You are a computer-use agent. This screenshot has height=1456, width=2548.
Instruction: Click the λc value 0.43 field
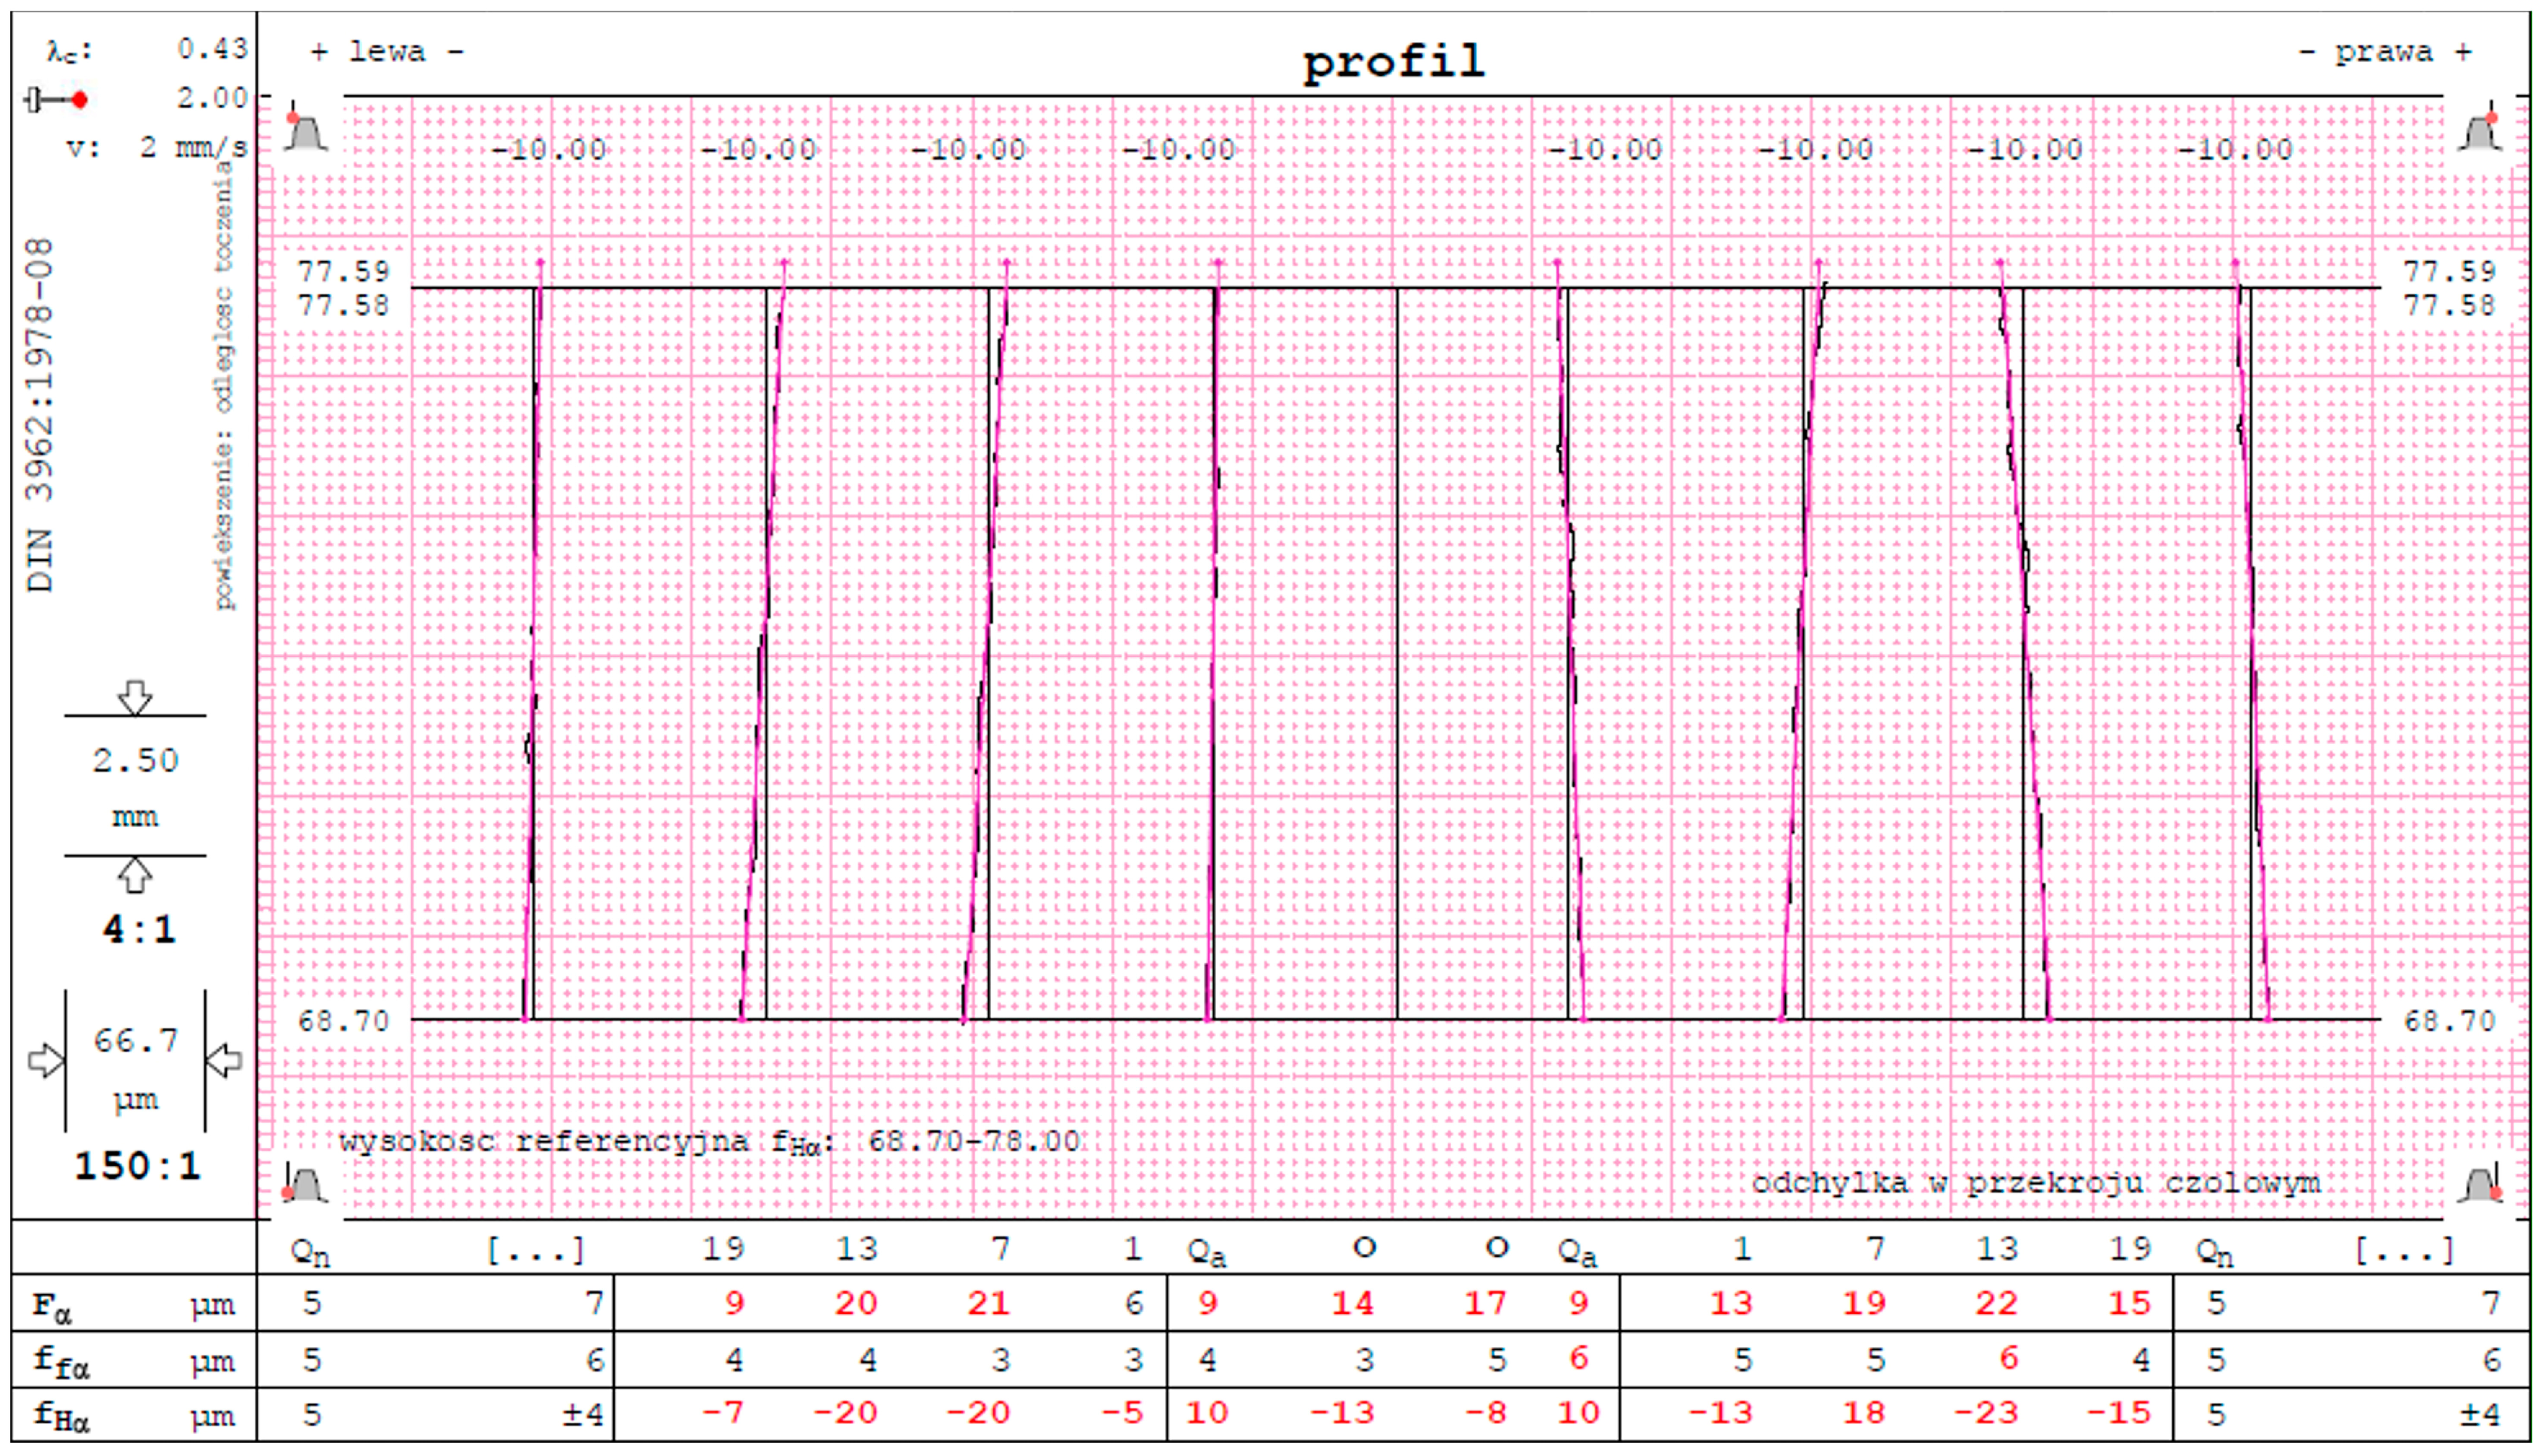[212, 48]
